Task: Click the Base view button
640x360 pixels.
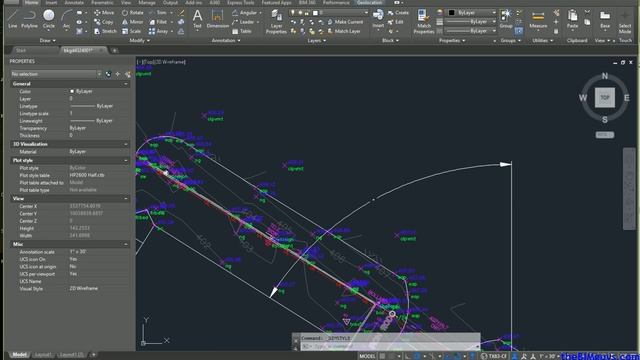Action: 605,19
